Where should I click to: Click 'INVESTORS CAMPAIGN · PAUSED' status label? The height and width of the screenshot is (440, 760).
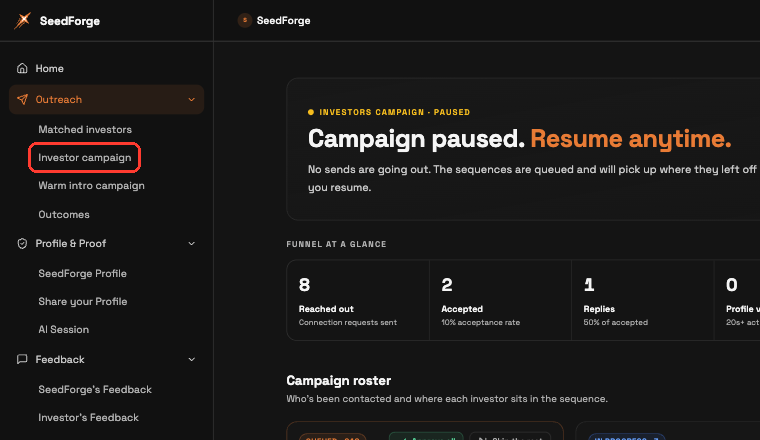tap(395, 112)
